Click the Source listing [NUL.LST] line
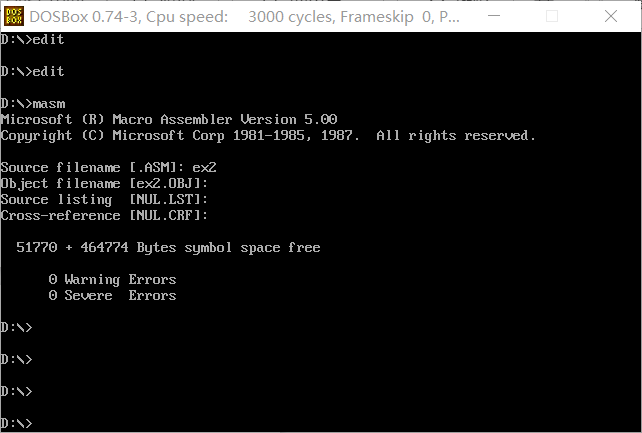 tap(104, 200)
